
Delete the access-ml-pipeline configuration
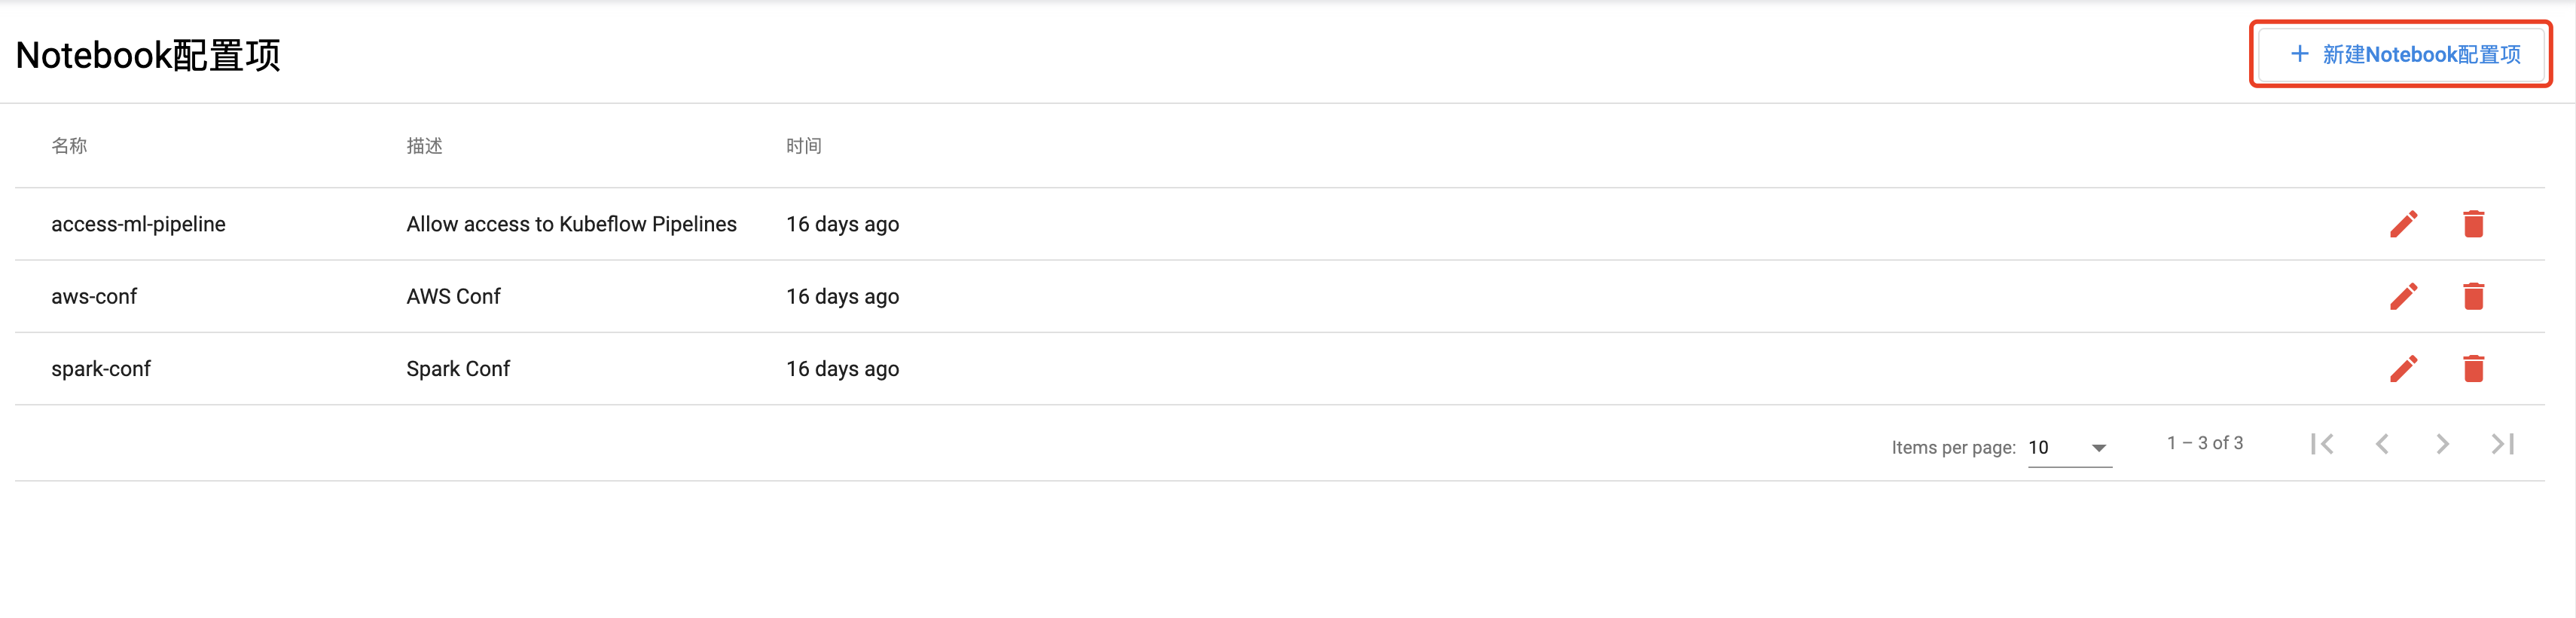pyautogui.click(x=2473, y=224)
